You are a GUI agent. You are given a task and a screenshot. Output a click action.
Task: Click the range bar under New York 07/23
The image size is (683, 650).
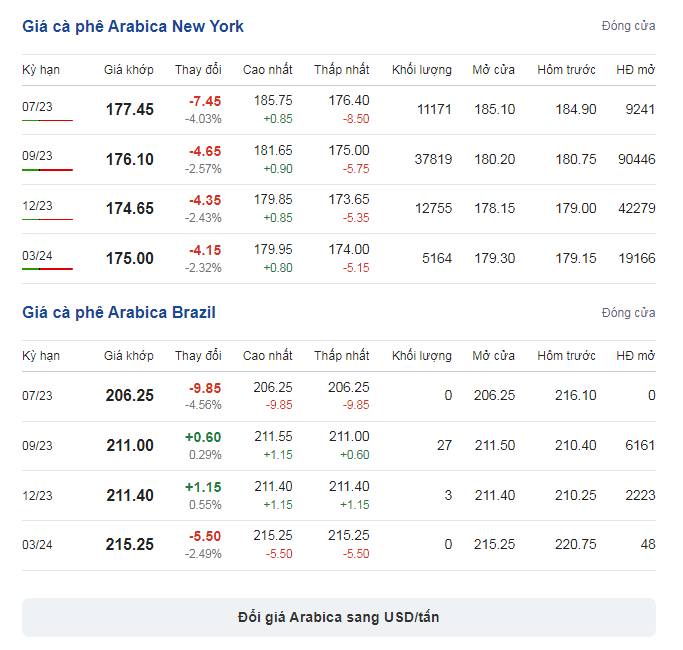click(x=47, y=120)
